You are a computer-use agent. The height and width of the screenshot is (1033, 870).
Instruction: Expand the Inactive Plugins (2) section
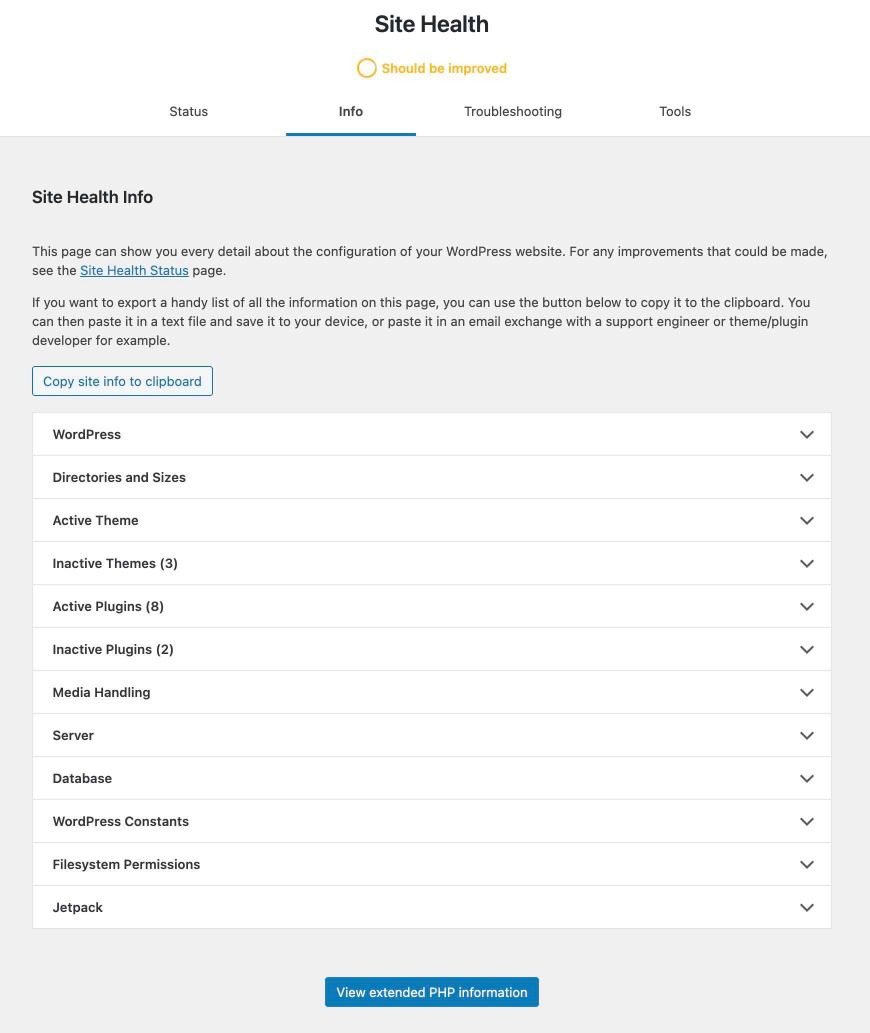tap(431, 649)
